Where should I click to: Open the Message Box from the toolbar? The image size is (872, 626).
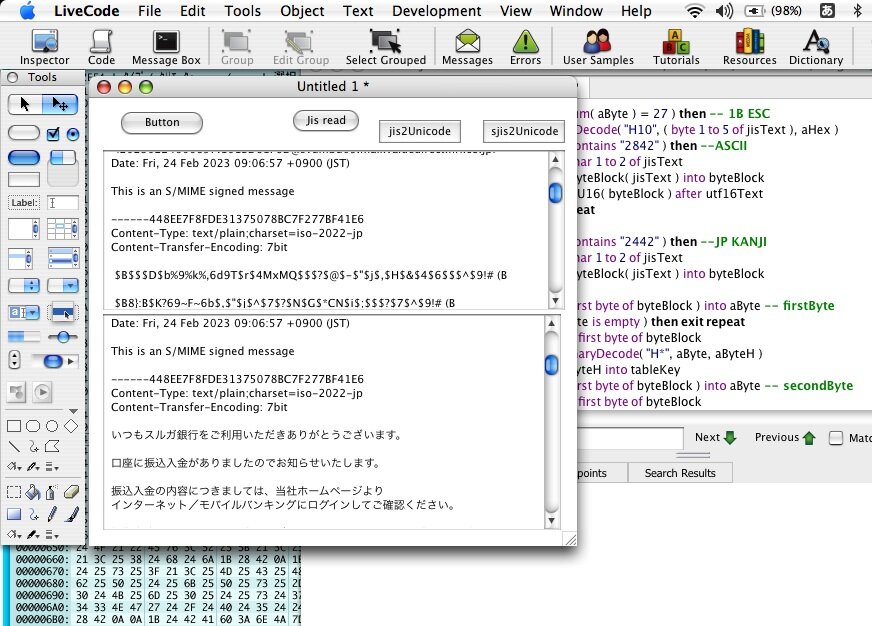click(165, 45)
